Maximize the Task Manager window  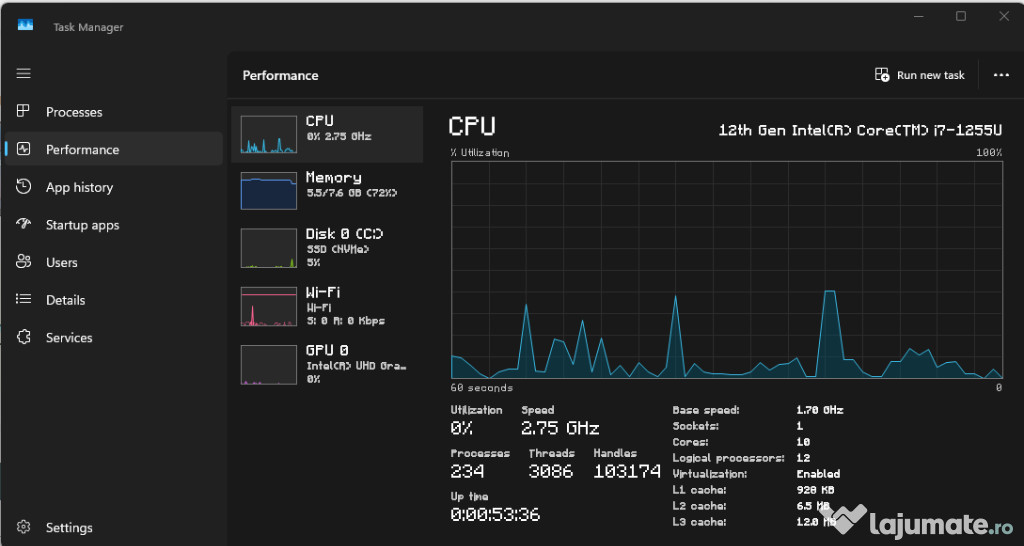[961, 16]
